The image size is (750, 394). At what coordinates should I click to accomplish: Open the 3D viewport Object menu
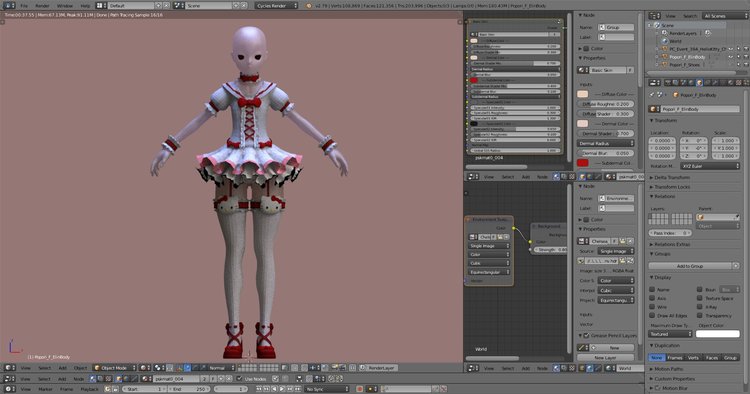[80, 368]
